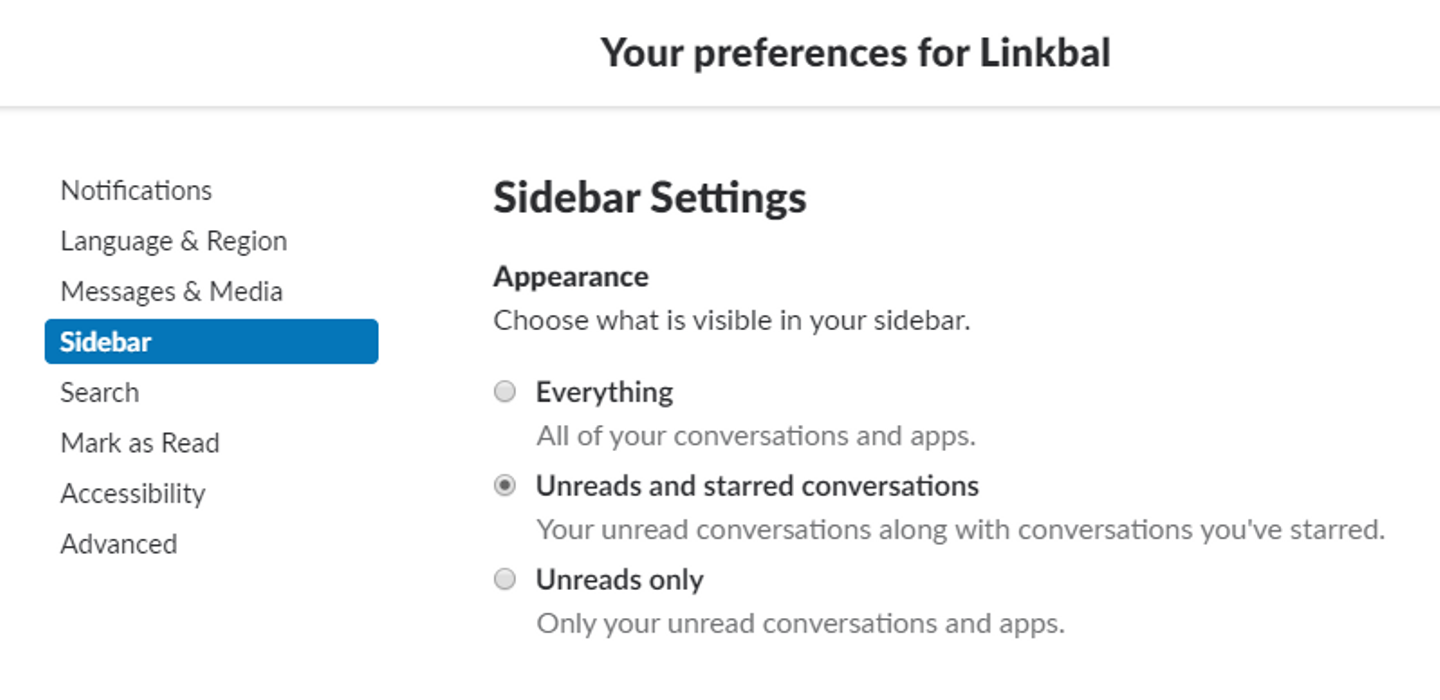The width and height of the screenshot is (1440, 700).
Task: Click the bold Everything option label
Action: 604,391
